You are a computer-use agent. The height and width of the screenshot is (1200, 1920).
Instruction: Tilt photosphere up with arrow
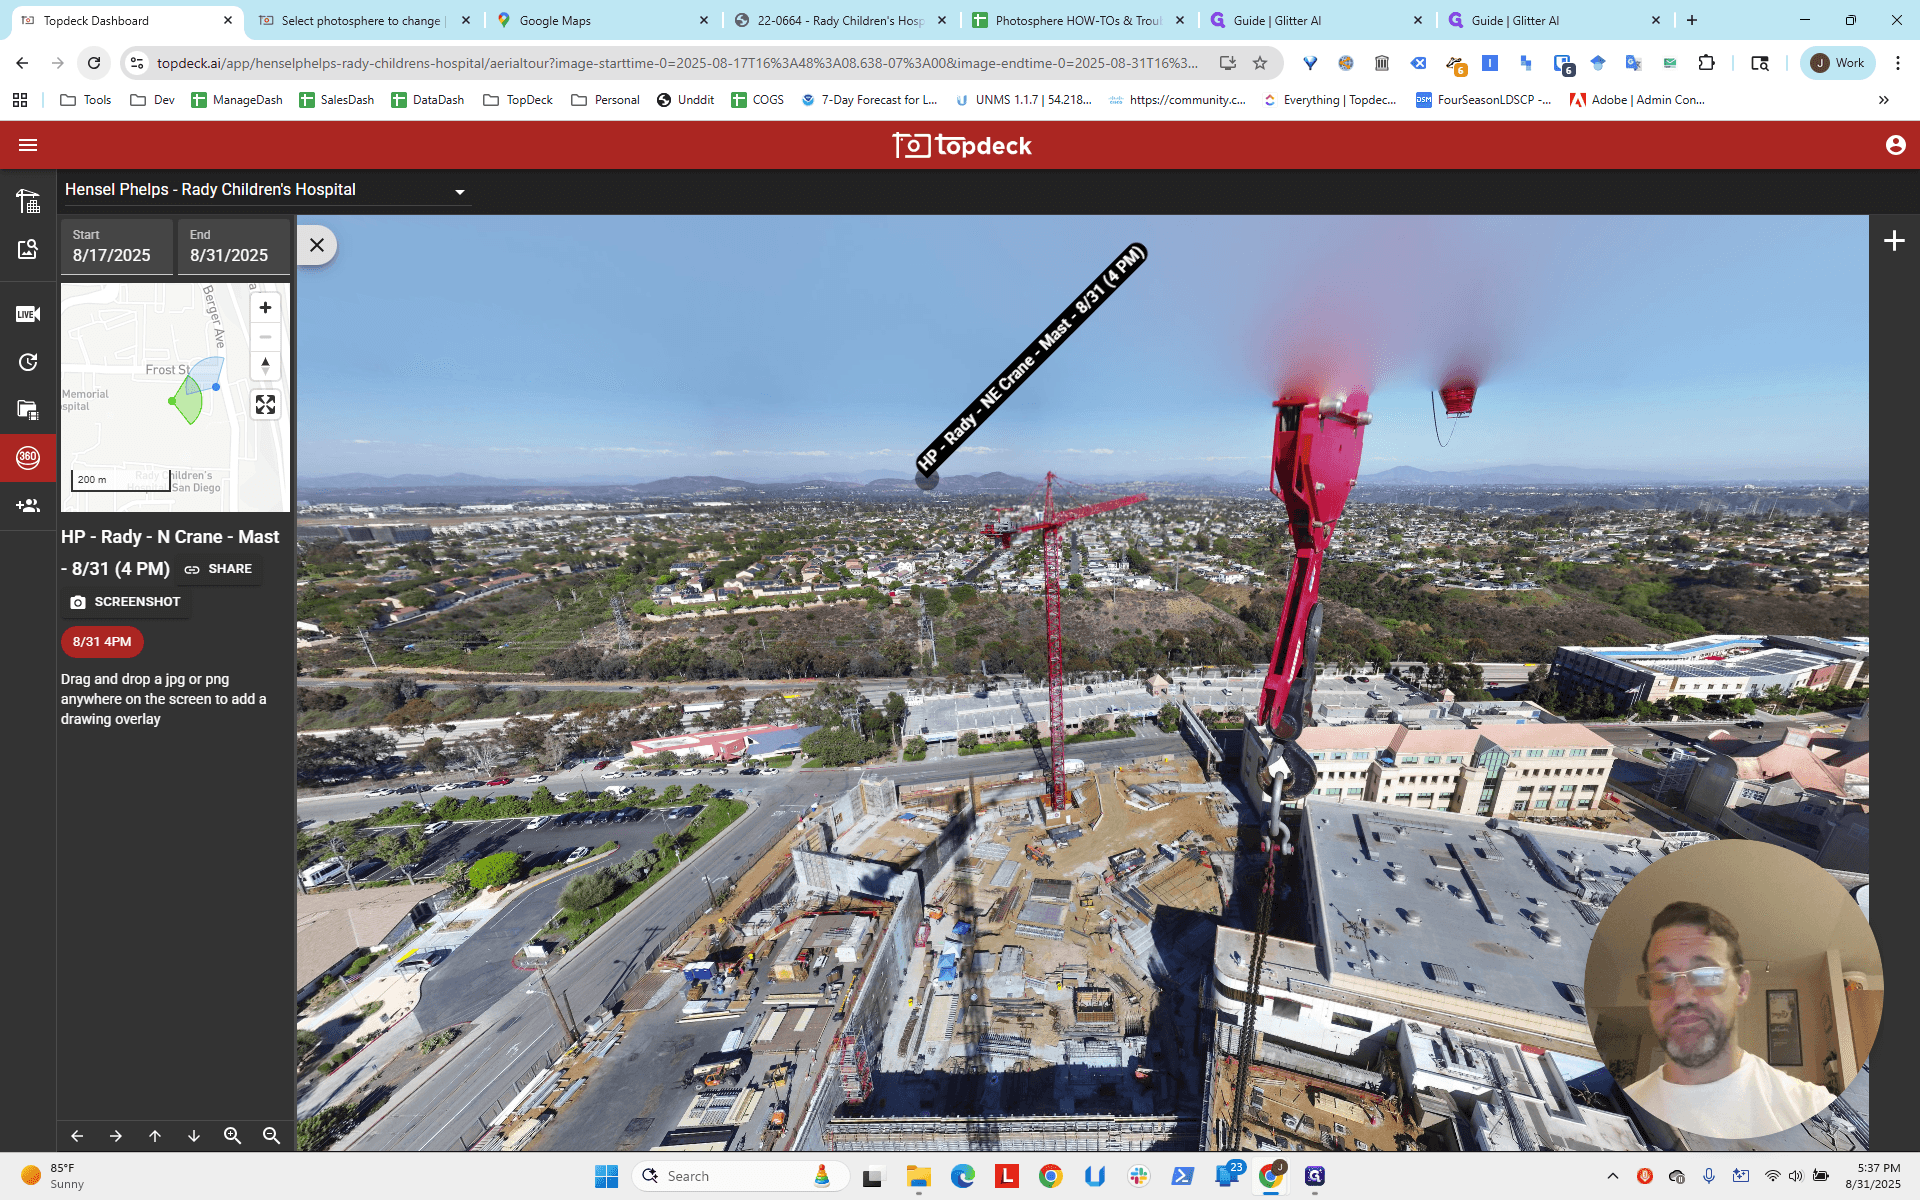(x=155, y=1136)
